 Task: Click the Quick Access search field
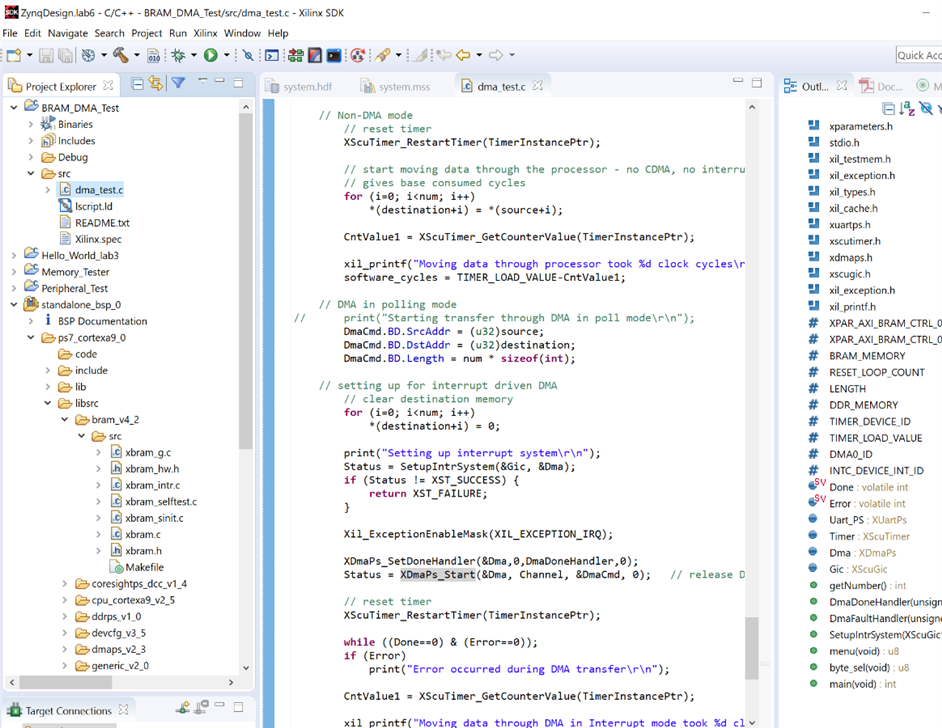pyautogui.click(x=918, y=55)
